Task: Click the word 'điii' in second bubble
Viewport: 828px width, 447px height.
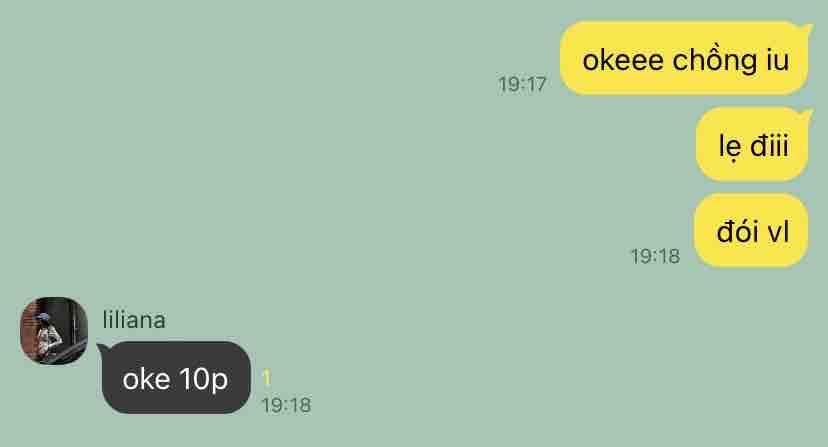Action: tap(769, 145)
